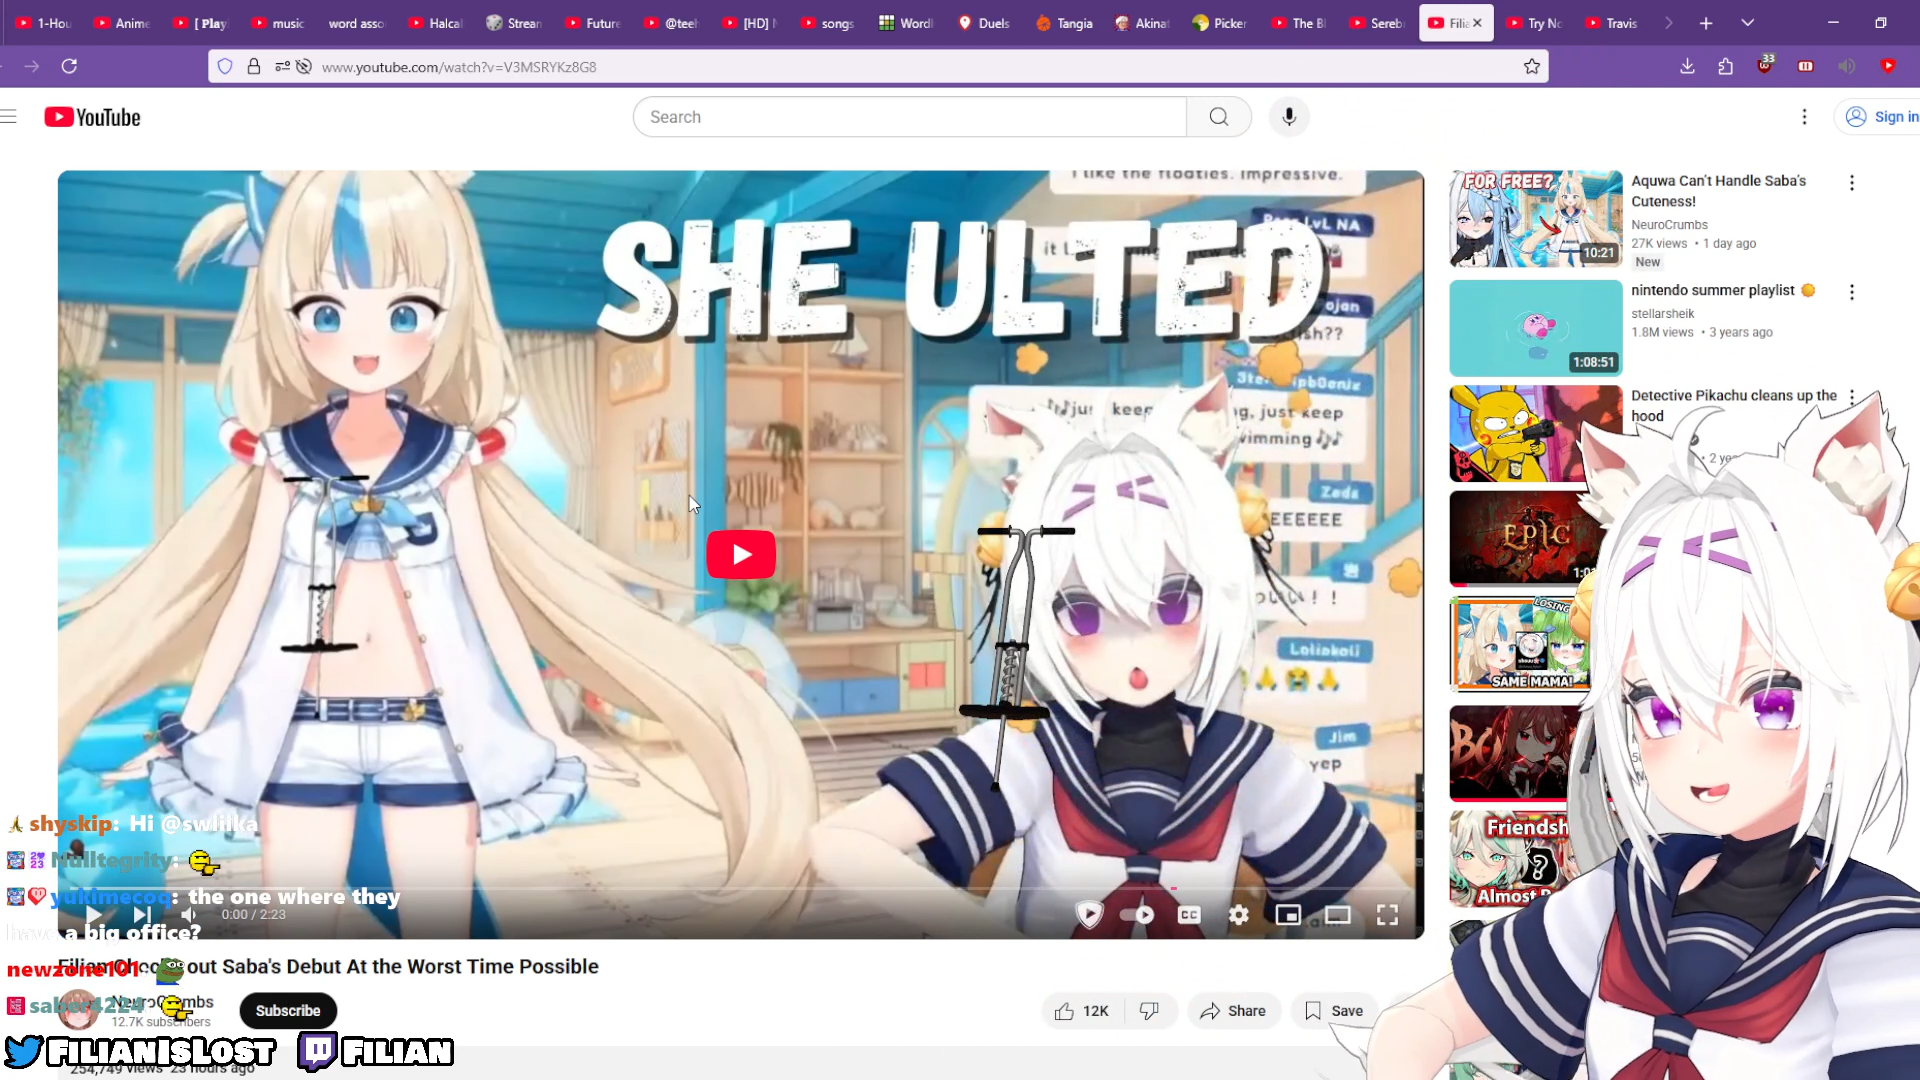Click the search magnifier button
The width and height of the screenshot is (1920, 1080).
pos(1218,117)
